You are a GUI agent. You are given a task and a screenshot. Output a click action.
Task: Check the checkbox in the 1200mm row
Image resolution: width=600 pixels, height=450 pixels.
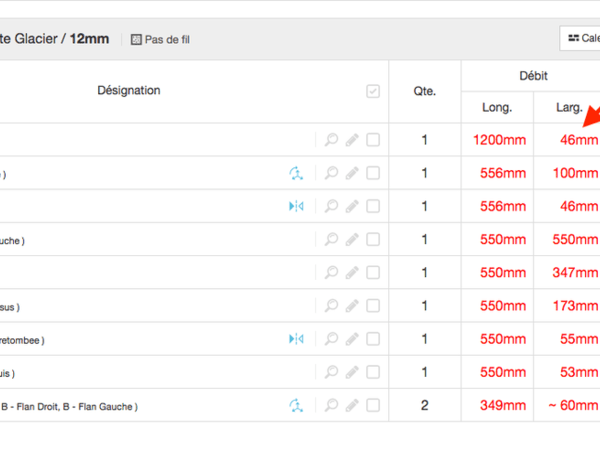(x=373, y=140)
